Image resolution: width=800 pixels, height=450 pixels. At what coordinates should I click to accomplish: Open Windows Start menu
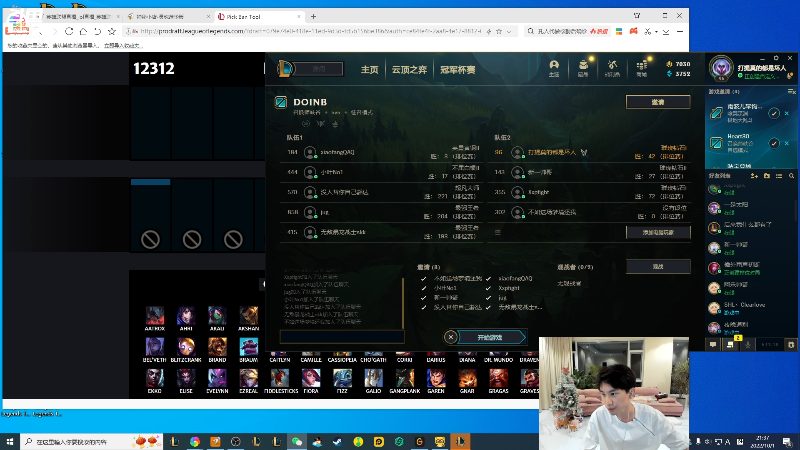(x=10, y=441)
